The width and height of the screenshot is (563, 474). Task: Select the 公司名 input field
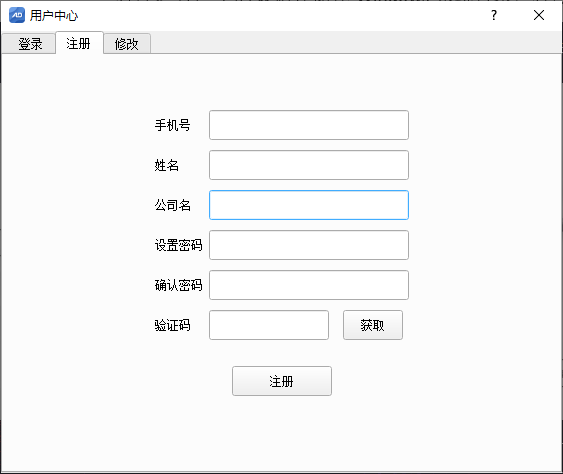[309, 205]
